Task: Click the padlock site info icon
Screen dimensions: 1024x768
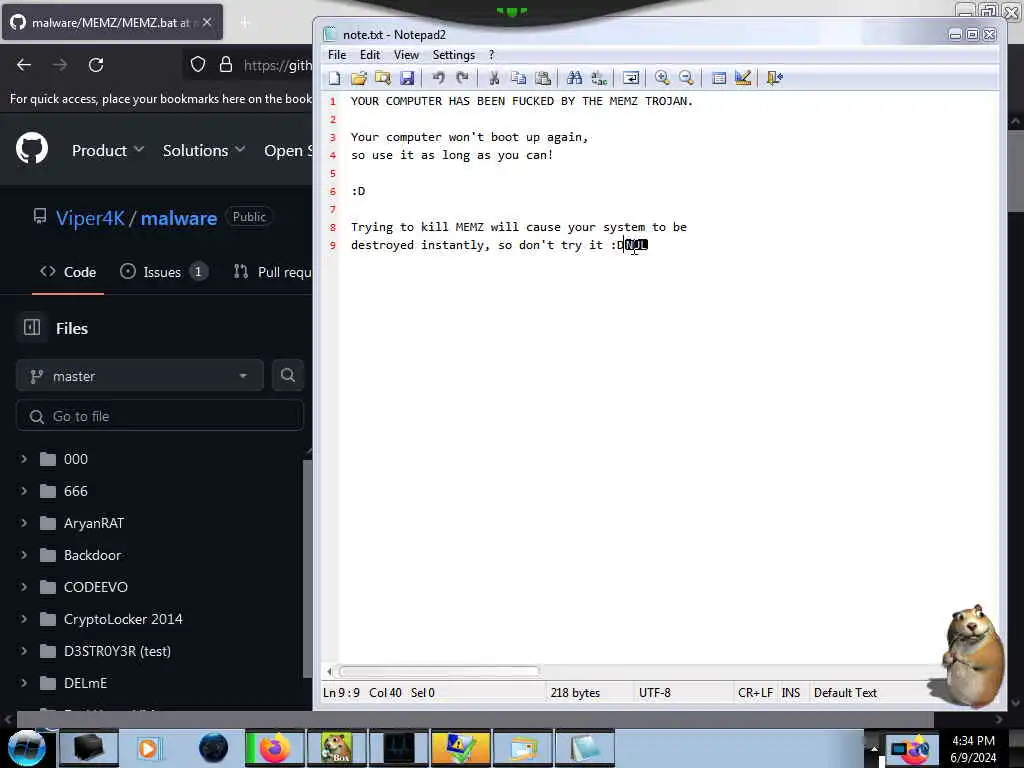Action: coord(226,64)
